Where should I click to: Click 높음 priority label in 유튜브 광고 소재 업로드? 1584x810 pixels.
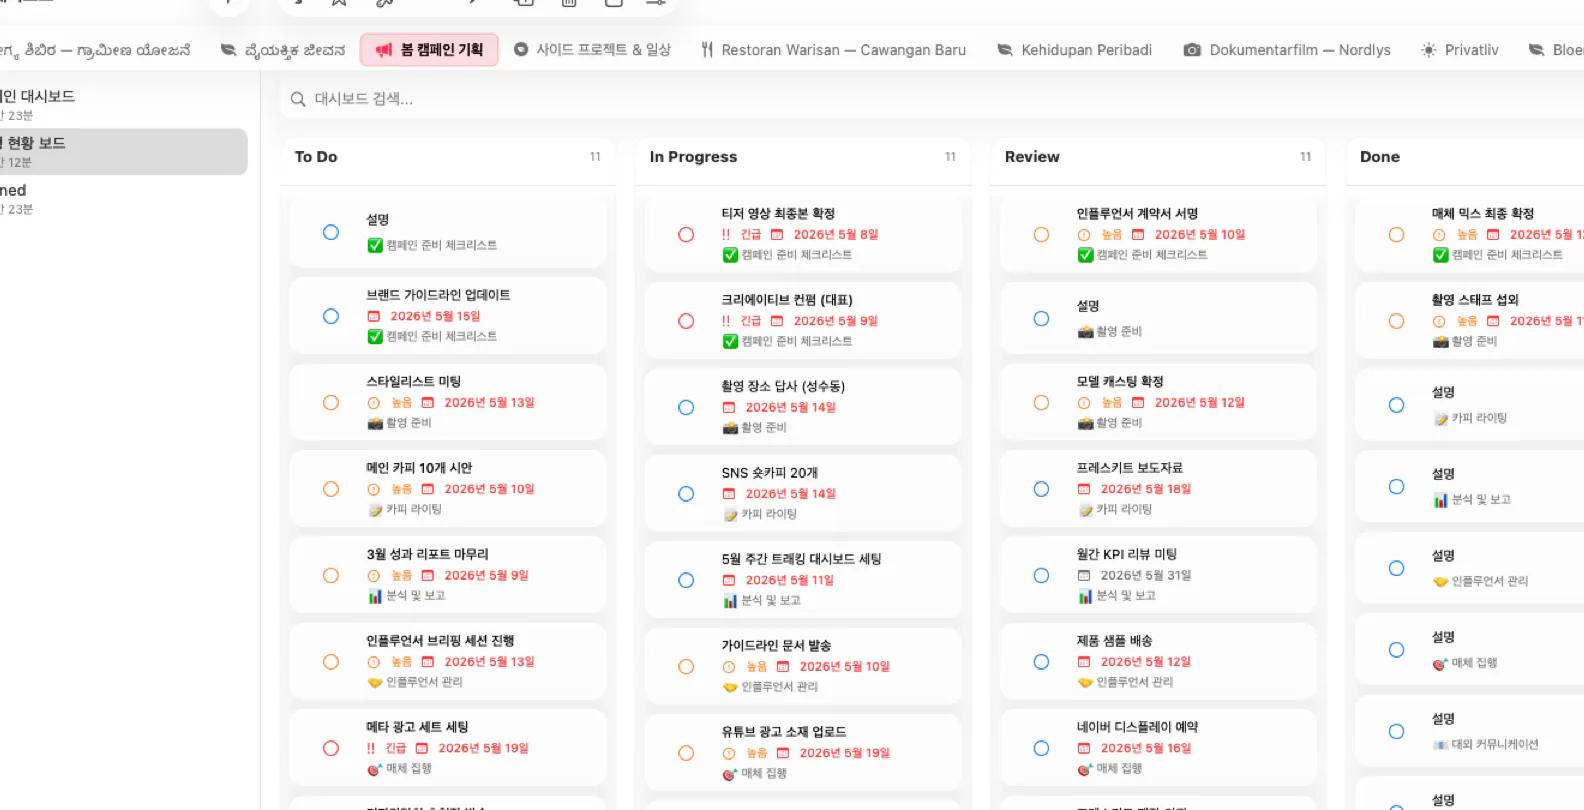pyautogui.click(x=757, y=753)
